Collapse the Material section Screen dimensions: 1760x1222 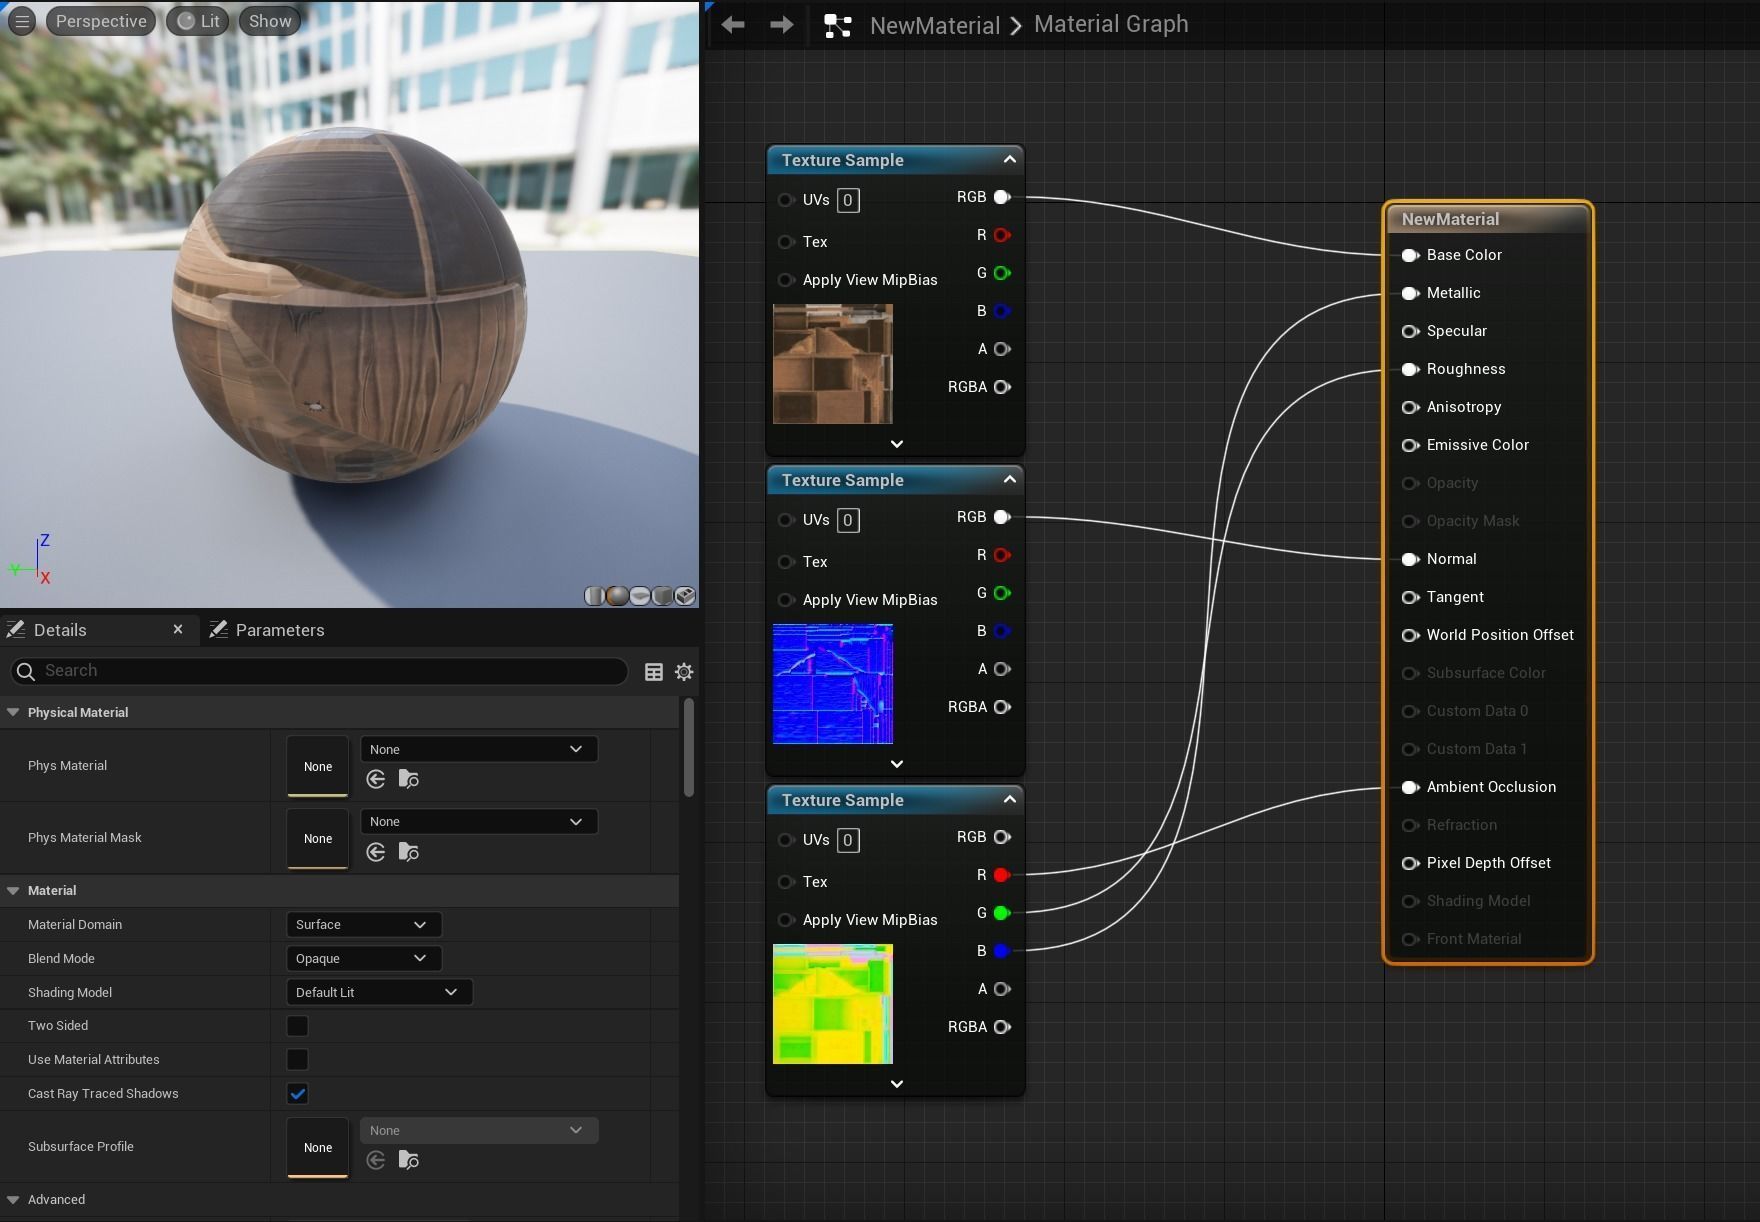[13, 891]
